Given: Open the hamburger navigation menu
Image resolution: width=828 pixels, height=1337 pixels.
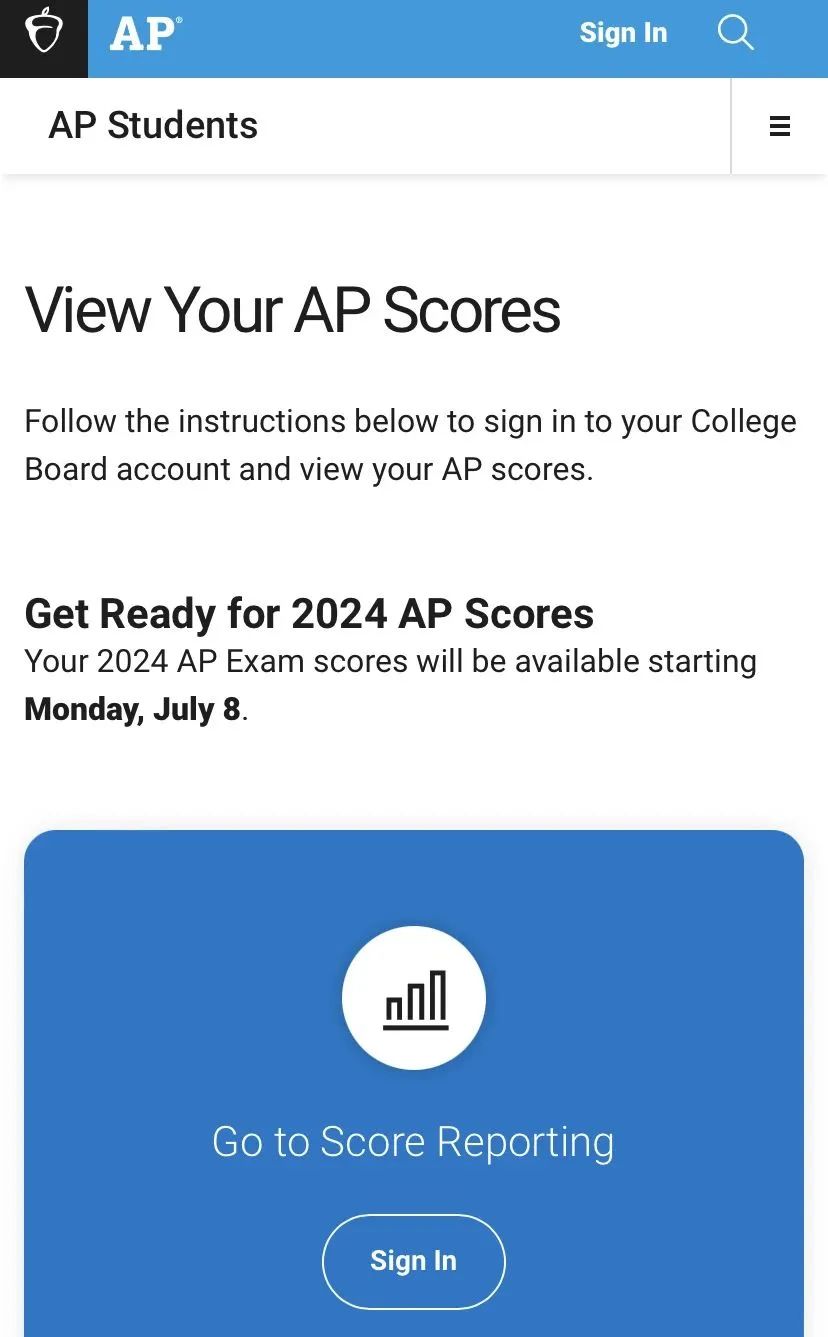Looking at the screenshot, I should [x=779, y=126].
